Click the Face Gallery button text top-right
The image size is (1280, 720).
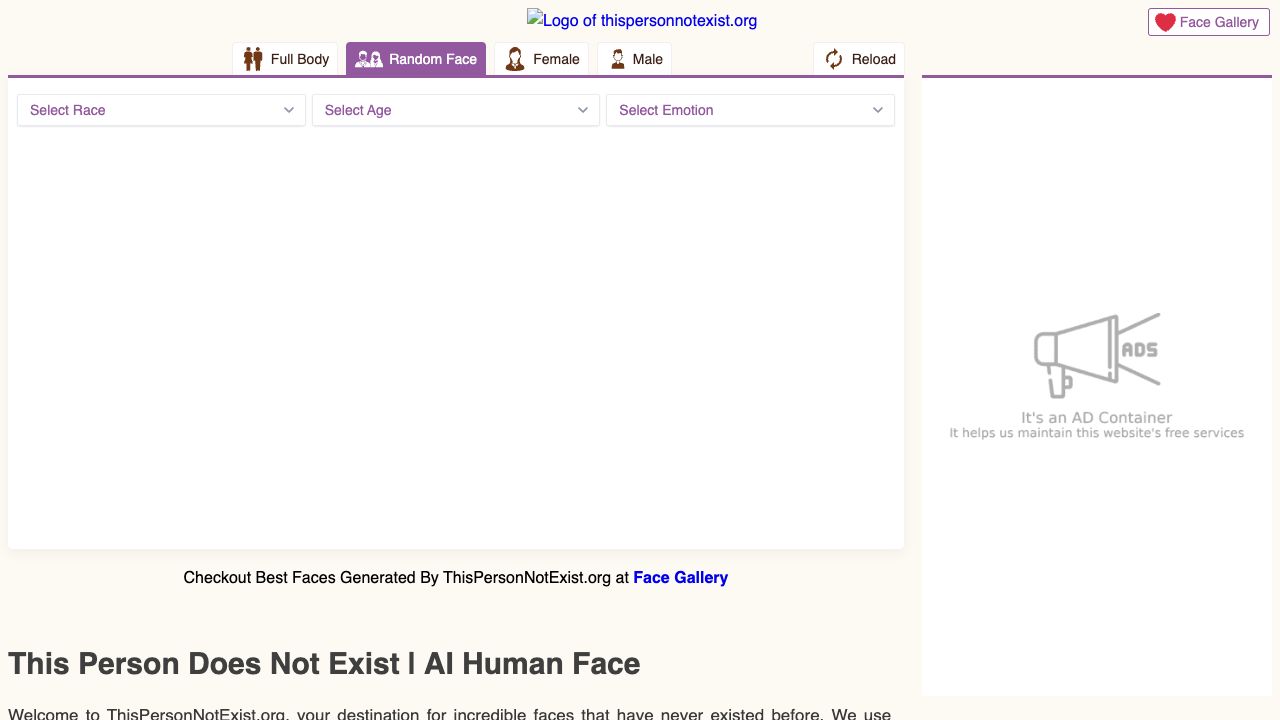point(1219,22)
